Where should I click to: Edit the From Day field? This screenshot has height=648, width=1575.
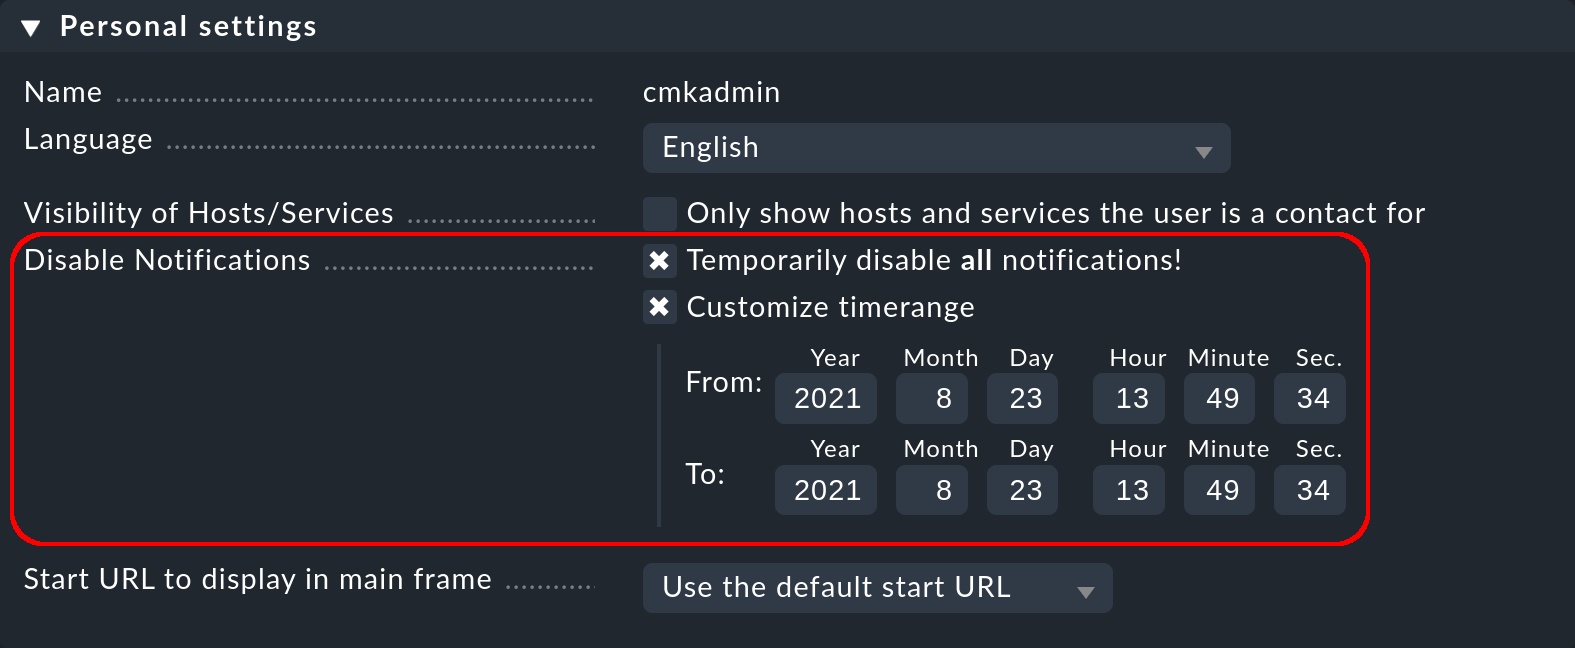pyautogui.click(x=1022, y=399)
